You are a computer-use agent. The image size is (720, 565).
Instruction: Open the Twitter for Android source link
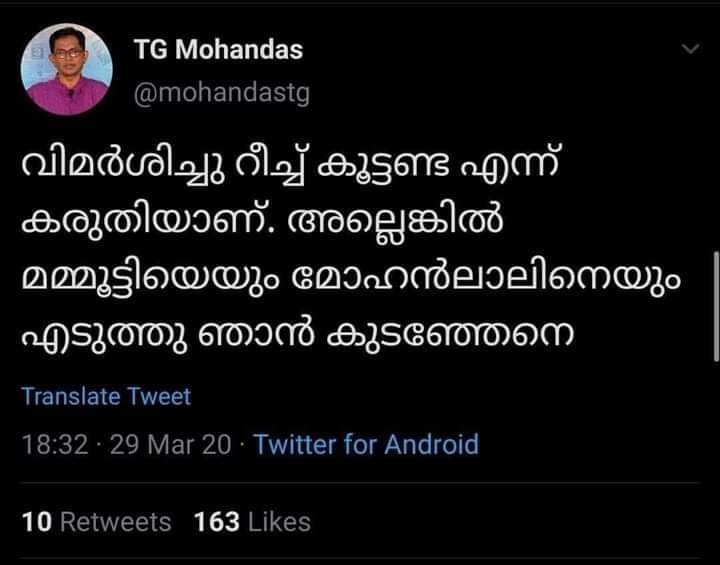366,445
